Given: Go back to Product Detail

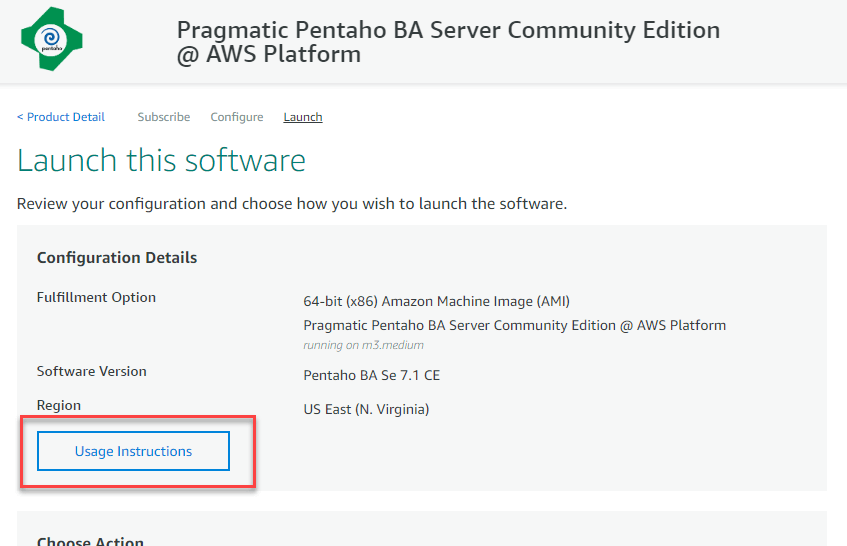Looking at the screenshot, I should tap(61, 117).
